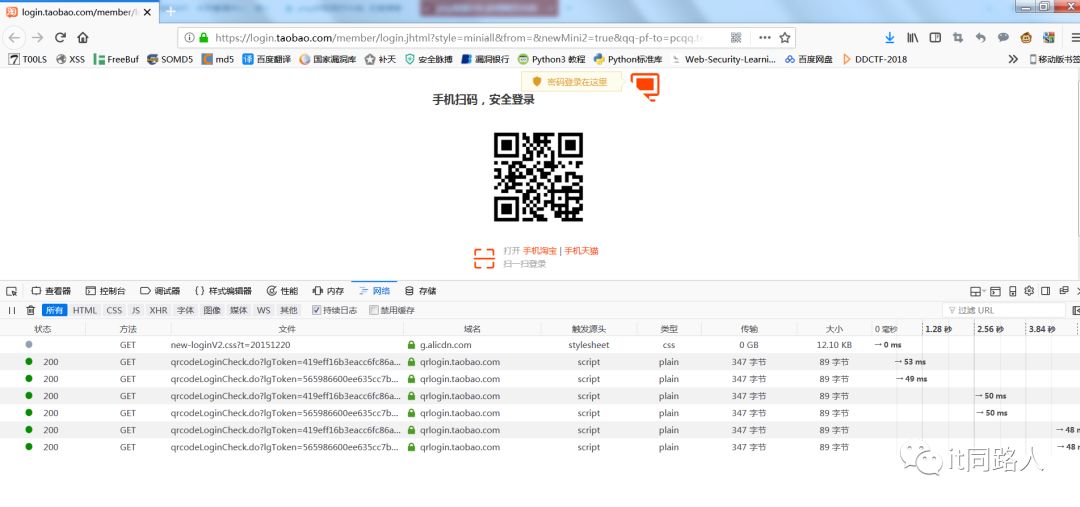
Task: Open the 内存 devtools tab
Action: pos(328,291)
